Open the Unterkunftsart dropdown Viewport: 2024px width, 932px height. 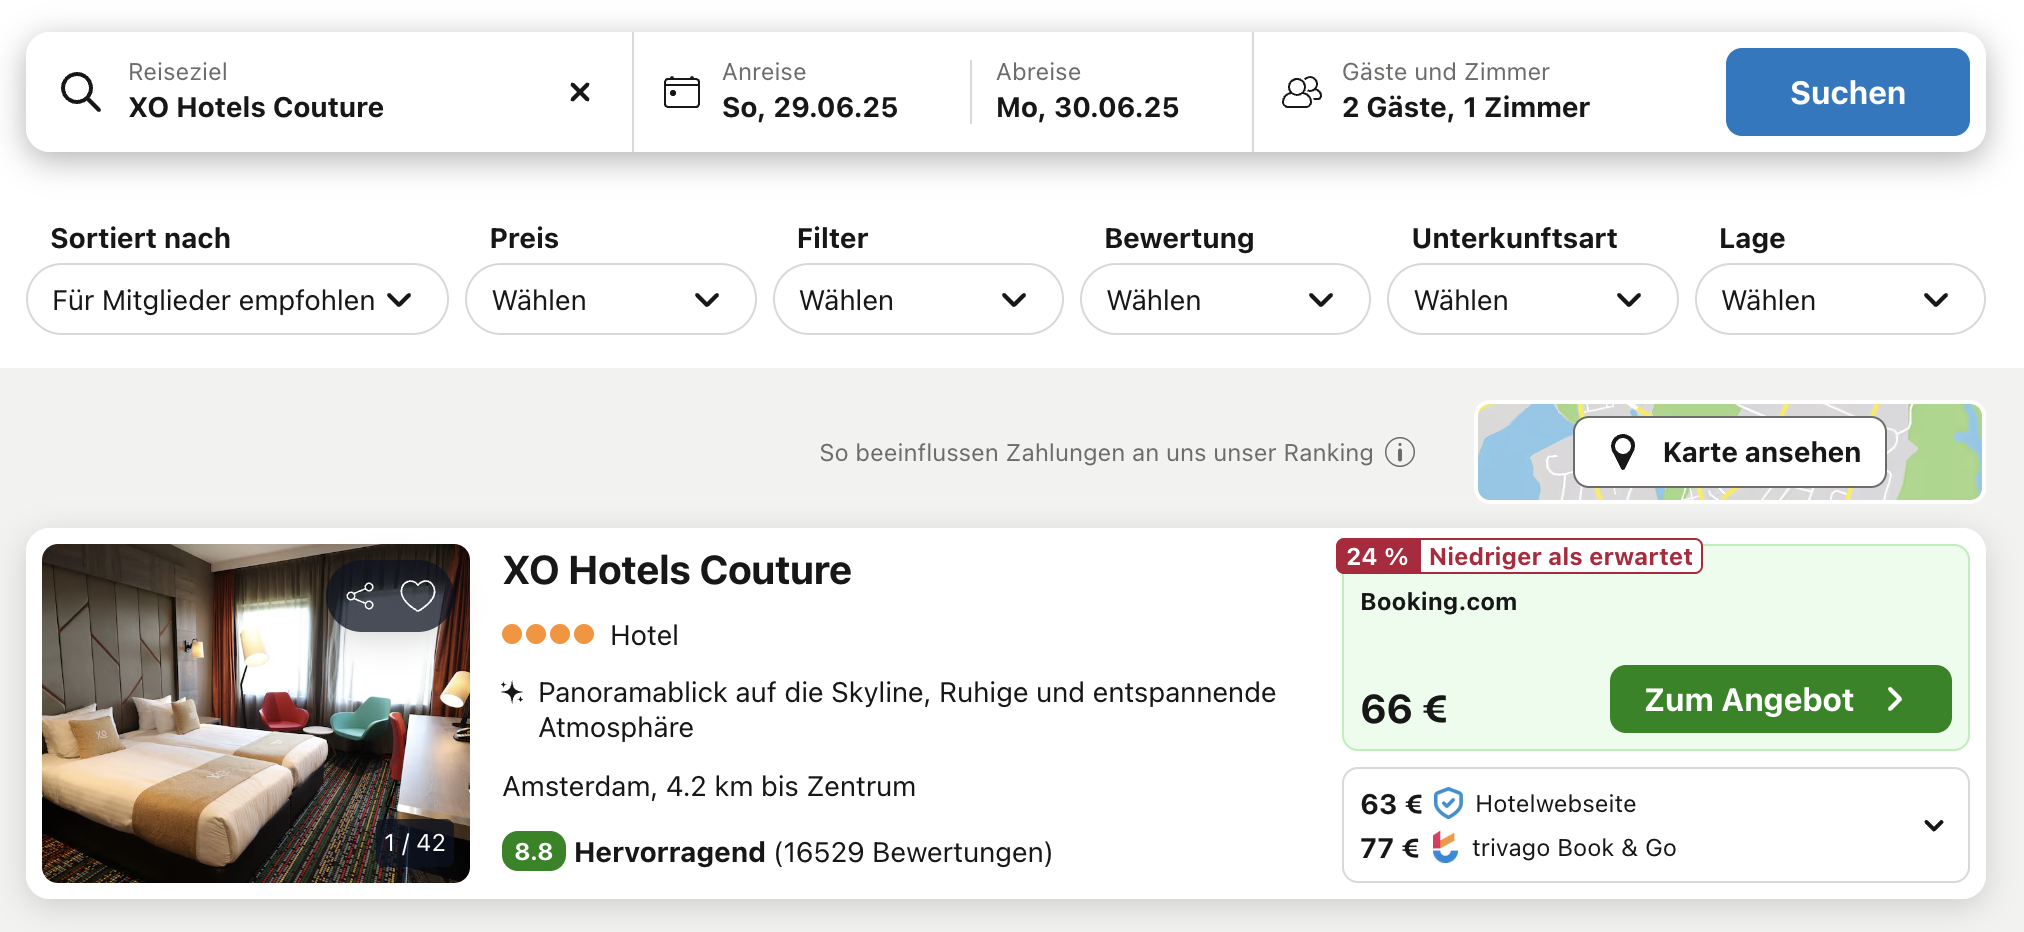(x=1531, y=300)
